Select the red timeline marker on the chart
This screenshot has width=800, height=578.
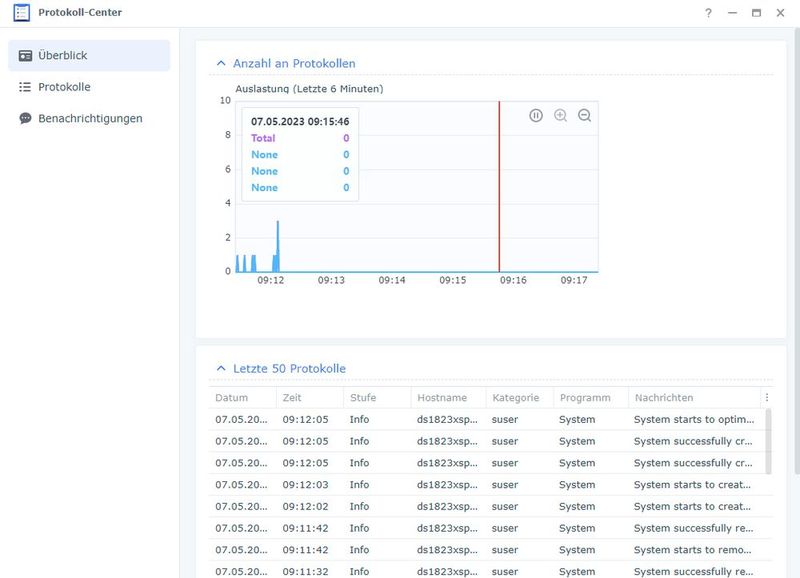[x=499, y=190]
